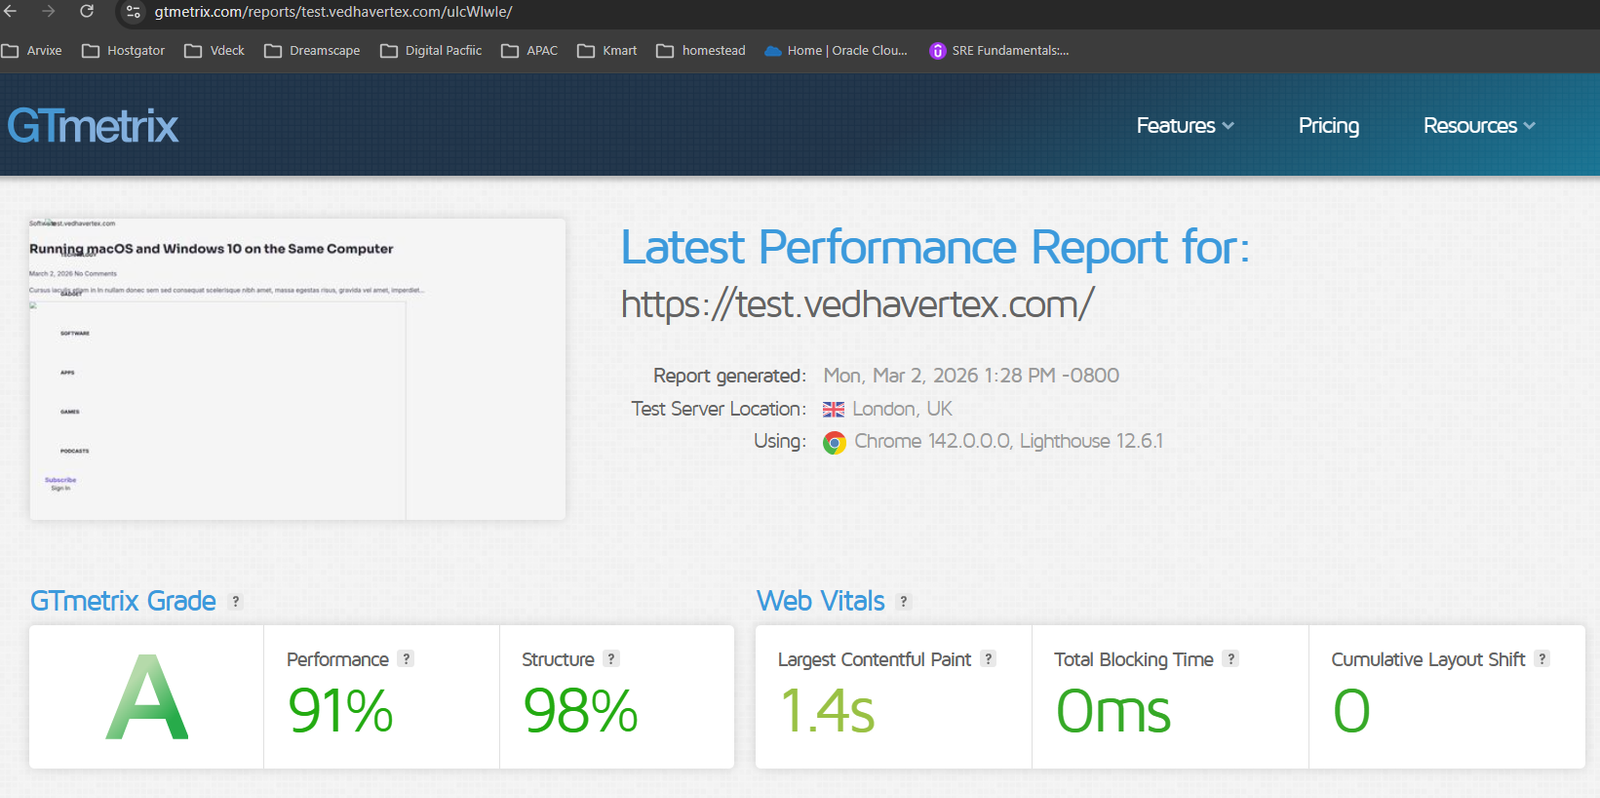Click the Chrome browser icon
Screen dimensions: 1600x798
point(834,442)
